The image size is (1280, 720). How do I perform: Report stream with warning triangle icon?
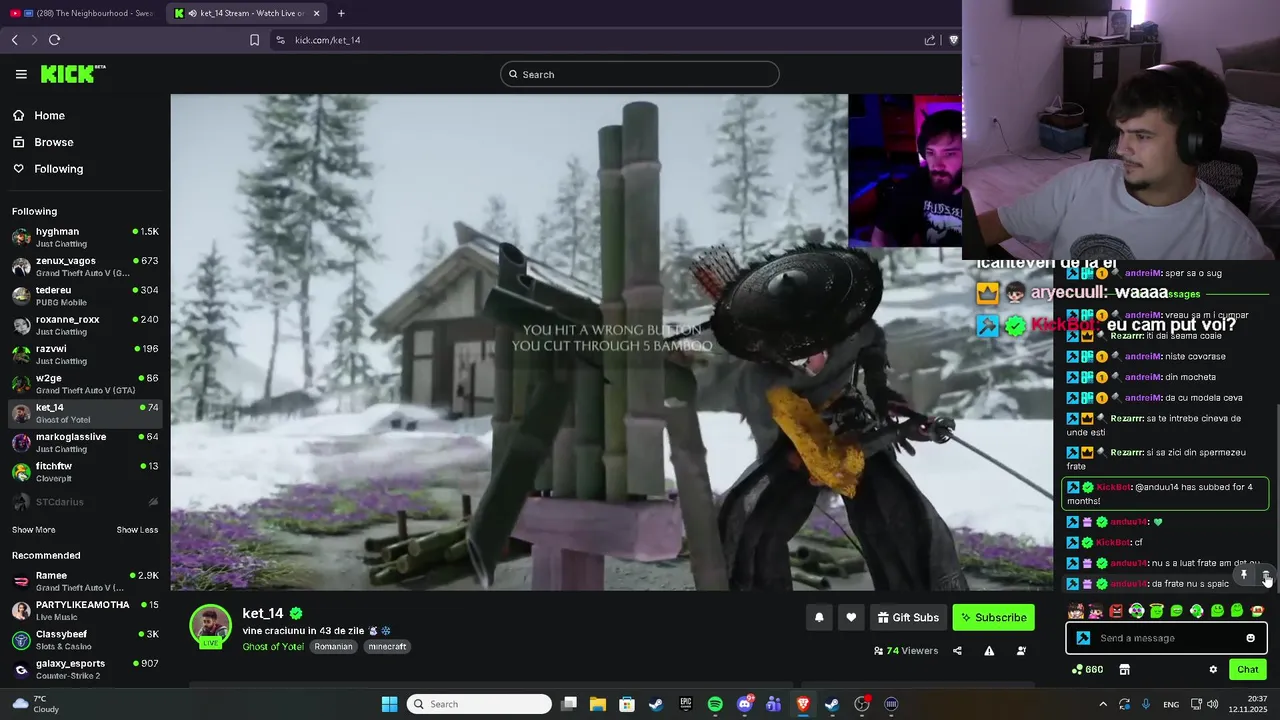989,651
